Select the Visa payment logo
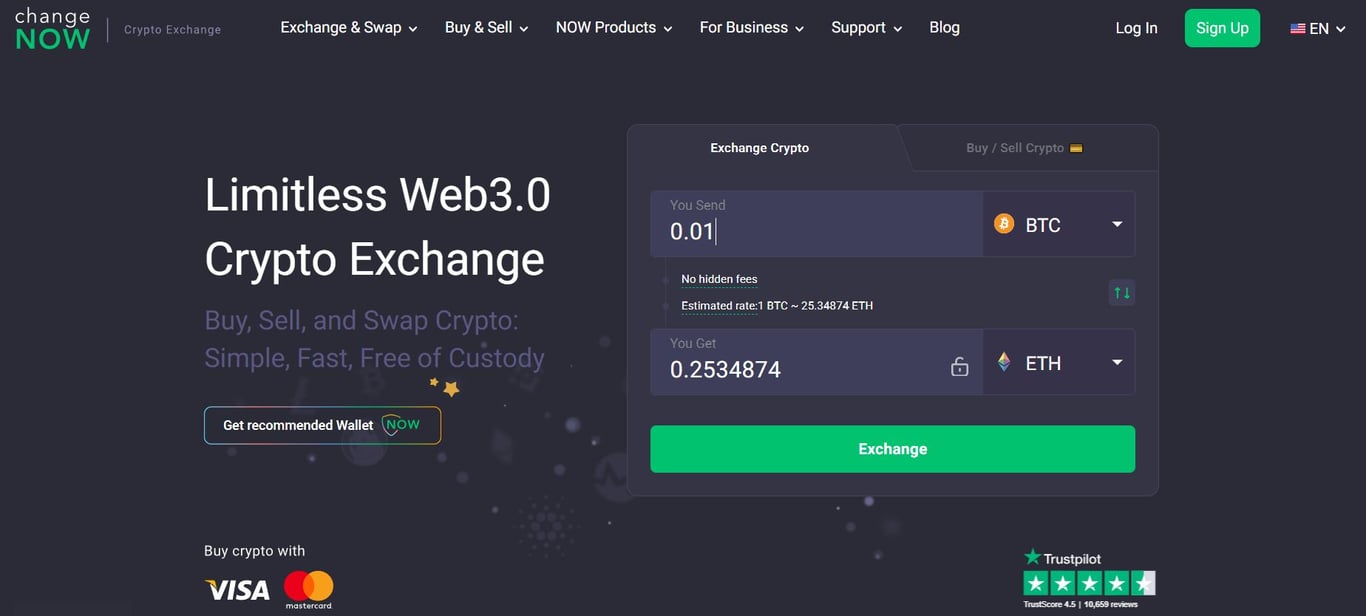Screen dimensions: 1366x616 click(236, 590)
